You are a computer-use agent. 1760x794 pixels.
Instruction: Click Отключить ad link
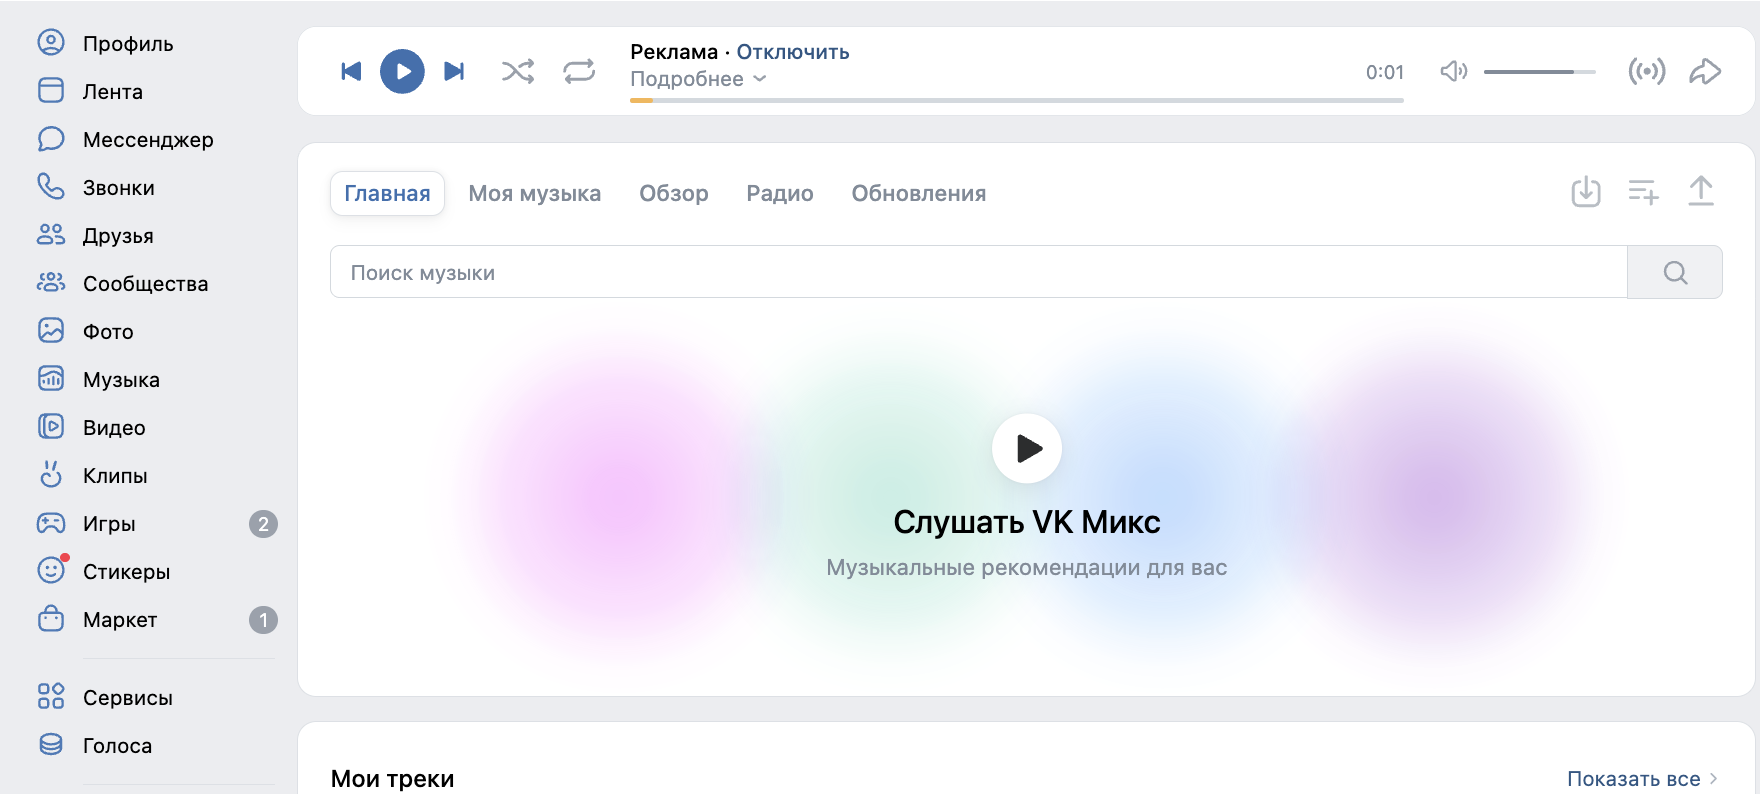tap(793, 52)
